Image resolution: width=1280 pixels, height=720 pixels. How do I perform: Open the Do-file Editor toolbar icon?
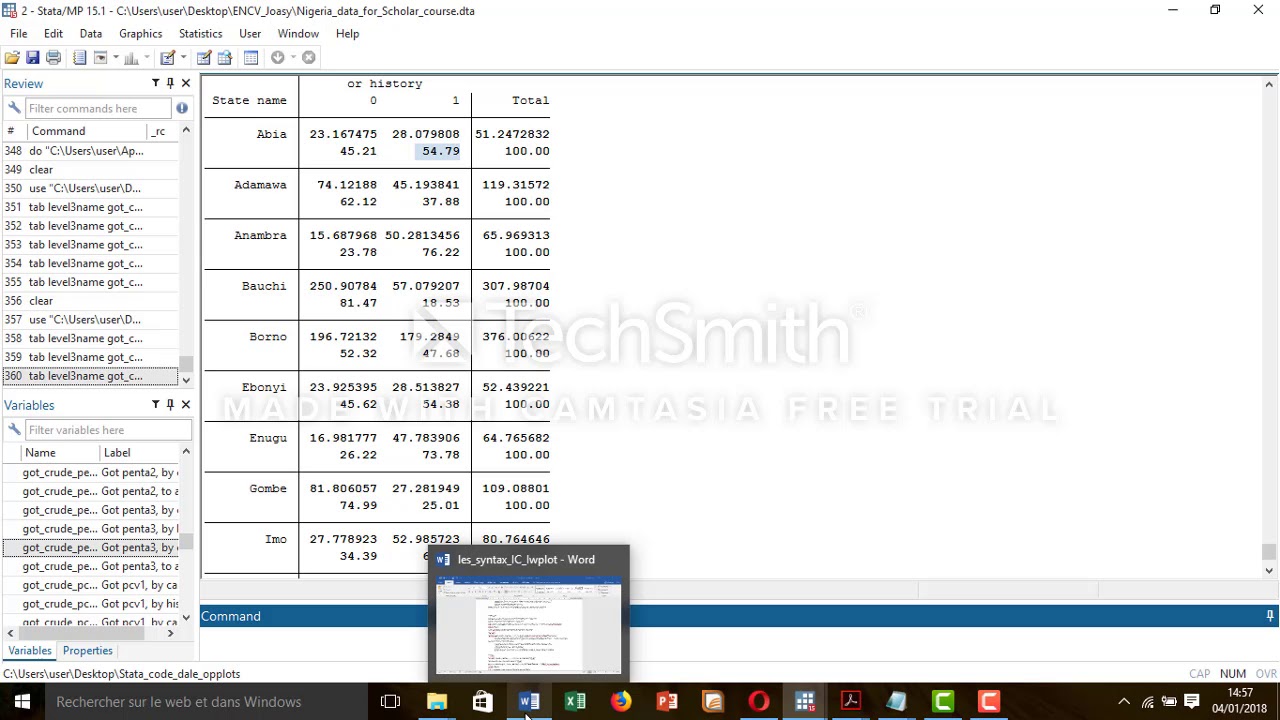[168, 57]
